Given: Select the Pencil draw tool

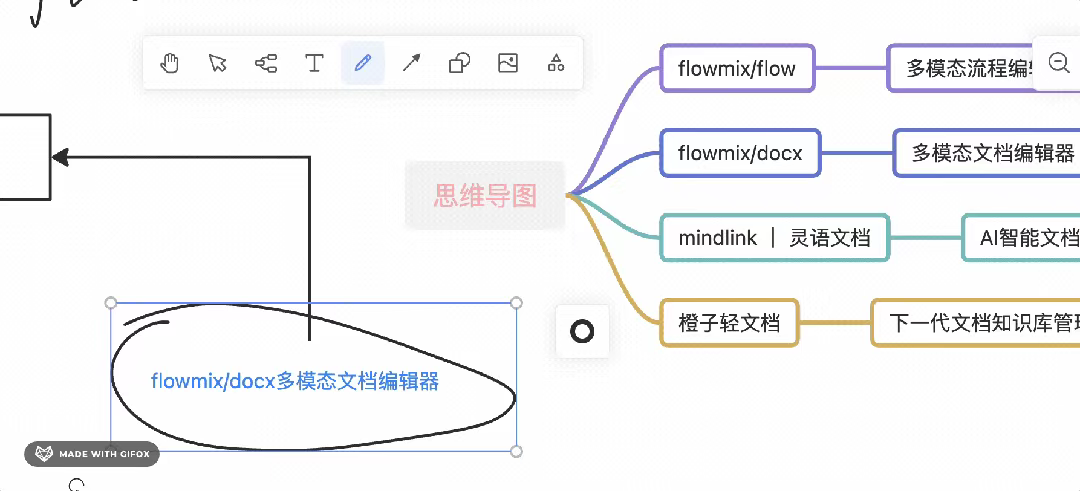Looking at the screenshot, I should (363, 63).
